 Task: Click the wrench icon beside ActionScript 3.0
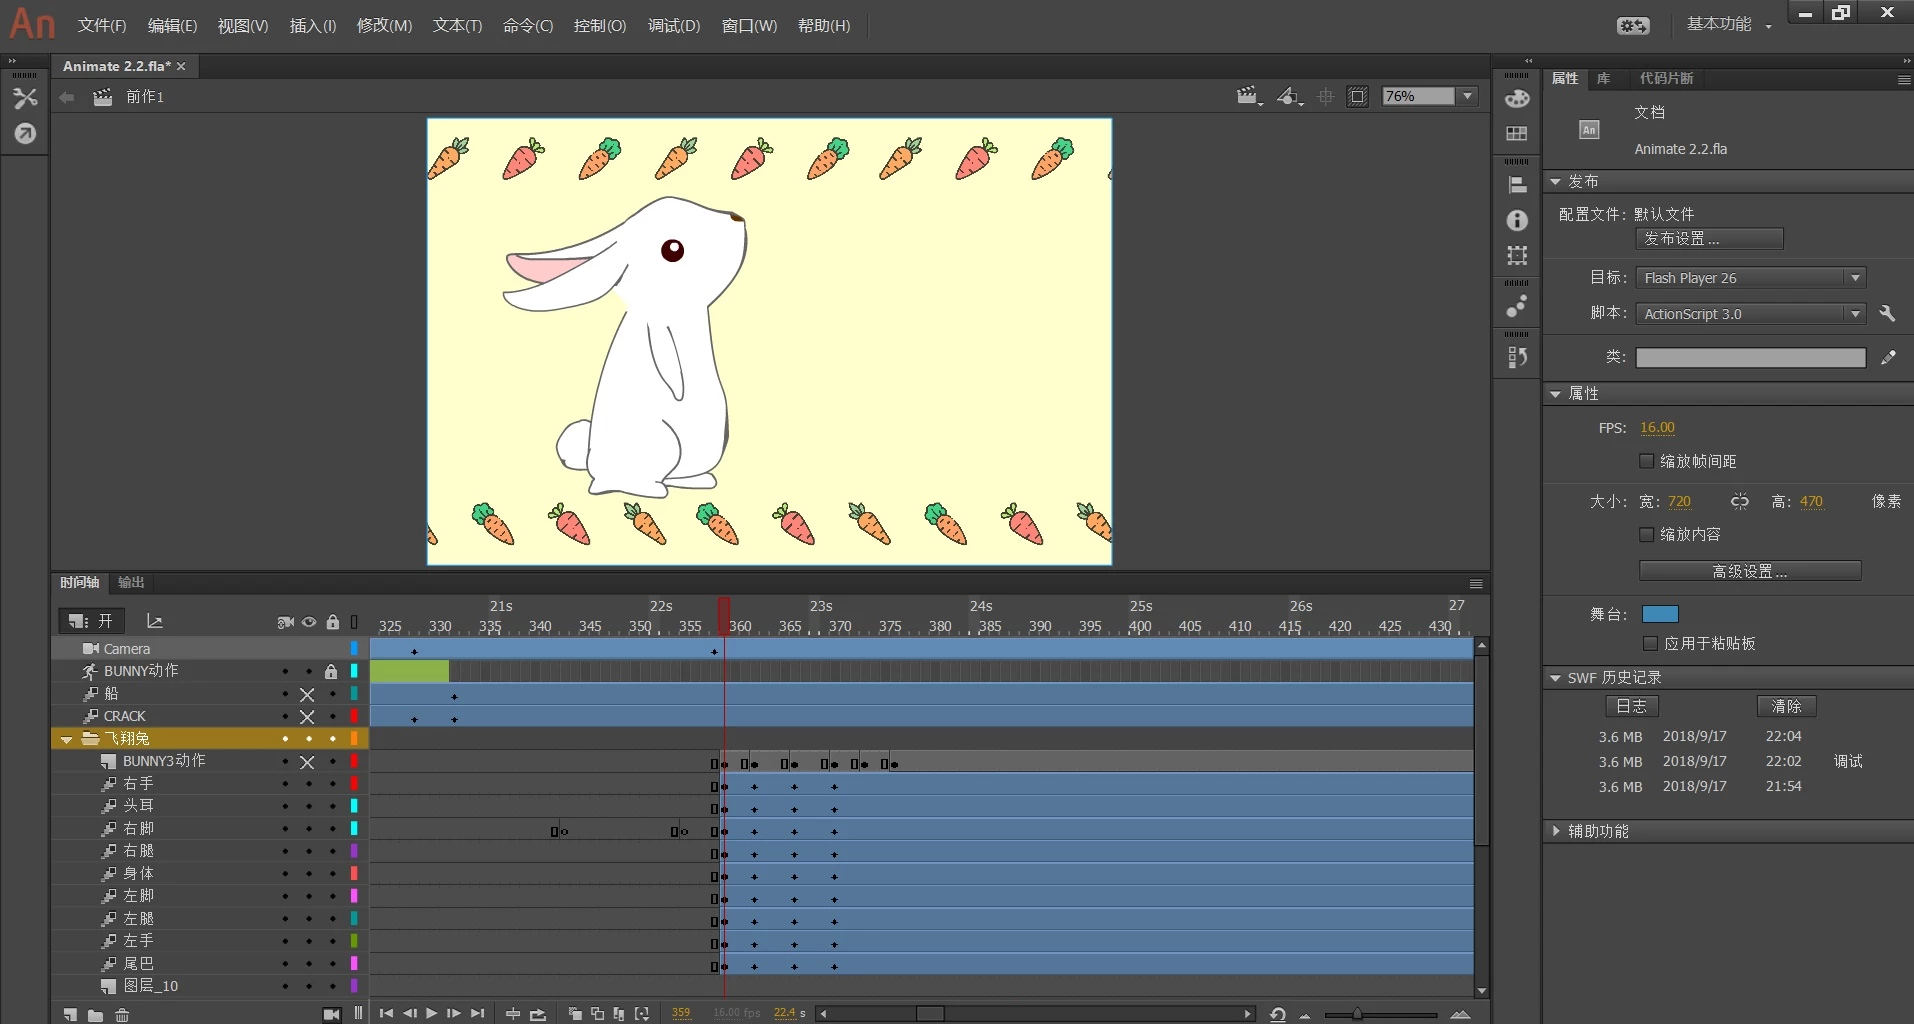[1887, 314]
